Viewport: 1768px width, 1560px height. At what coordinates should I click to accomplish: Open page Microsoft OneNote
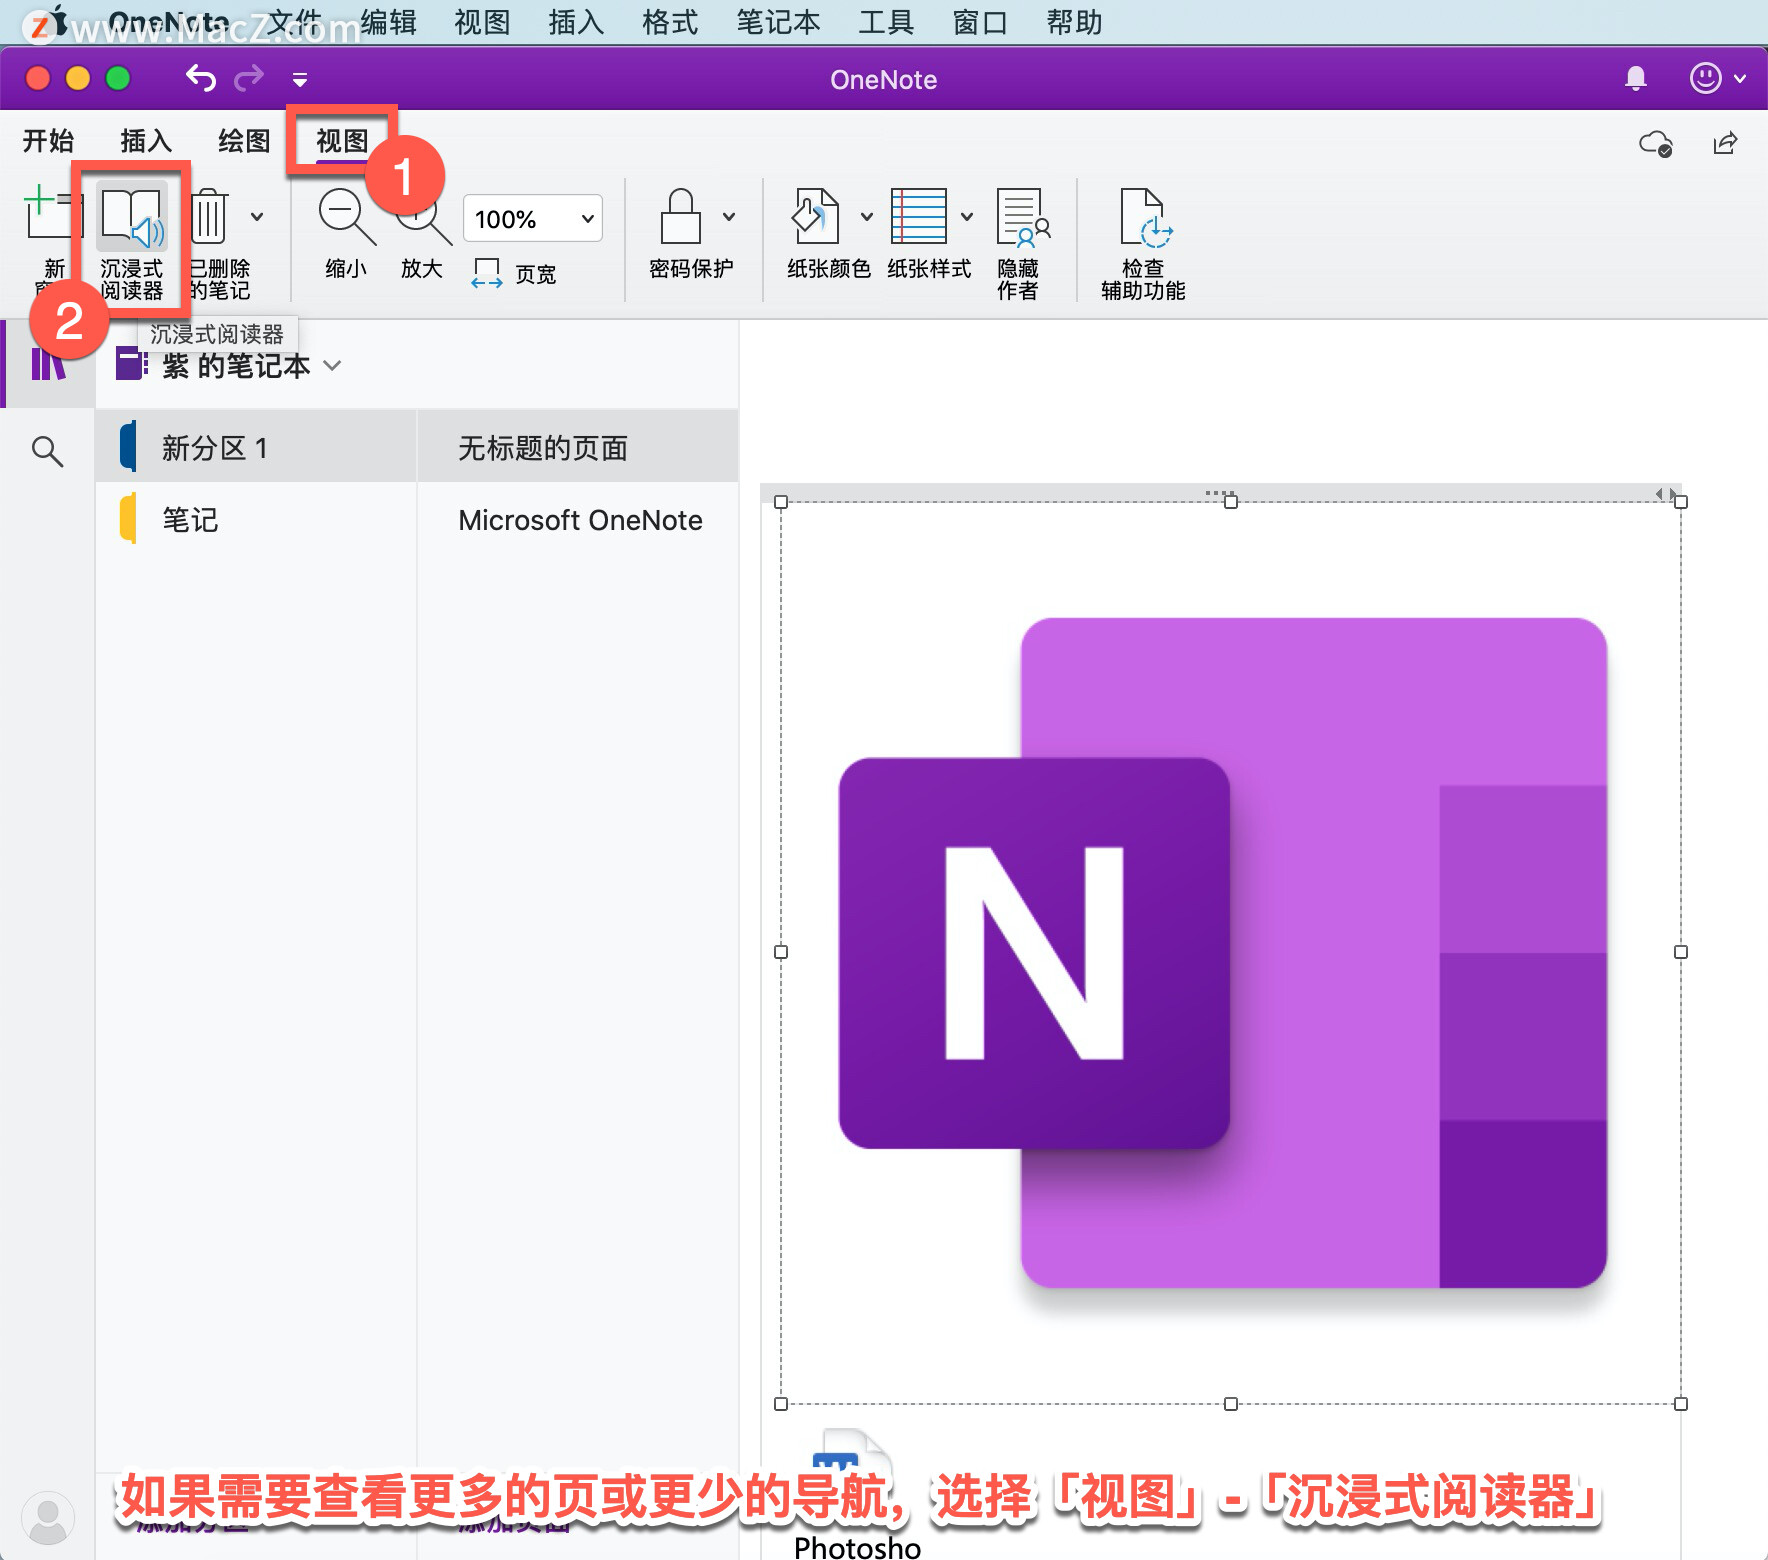tap(578, 520)
